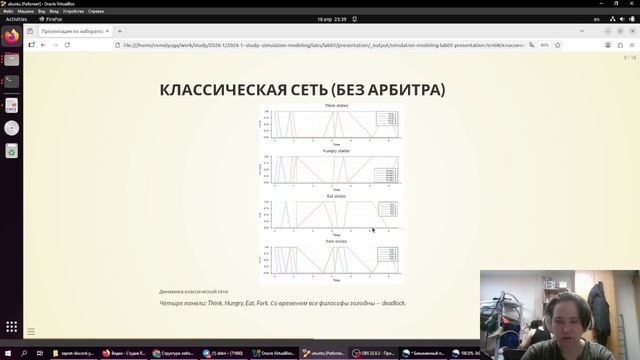Viewport: 640px width, 360px height.
Task: Open the Firefox application menu
Action: click(632, 45)
